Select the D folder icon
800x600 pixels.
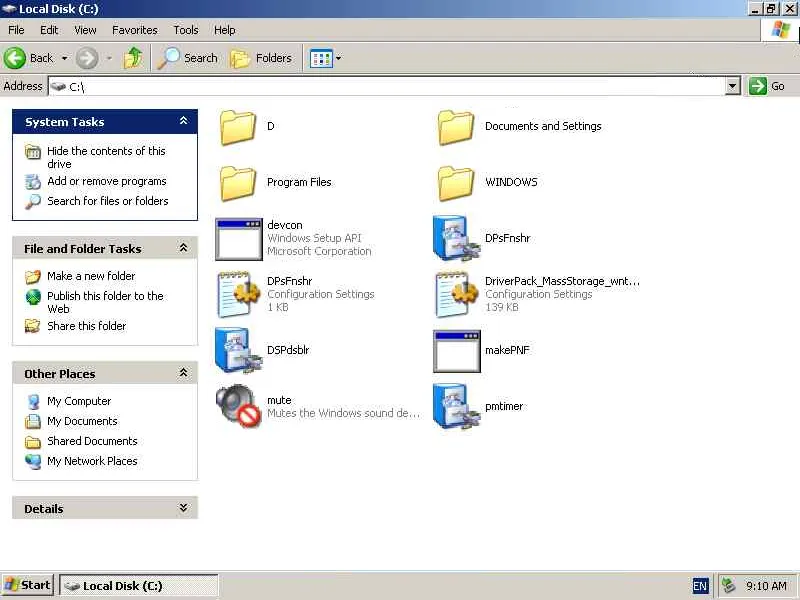(238, 127)
